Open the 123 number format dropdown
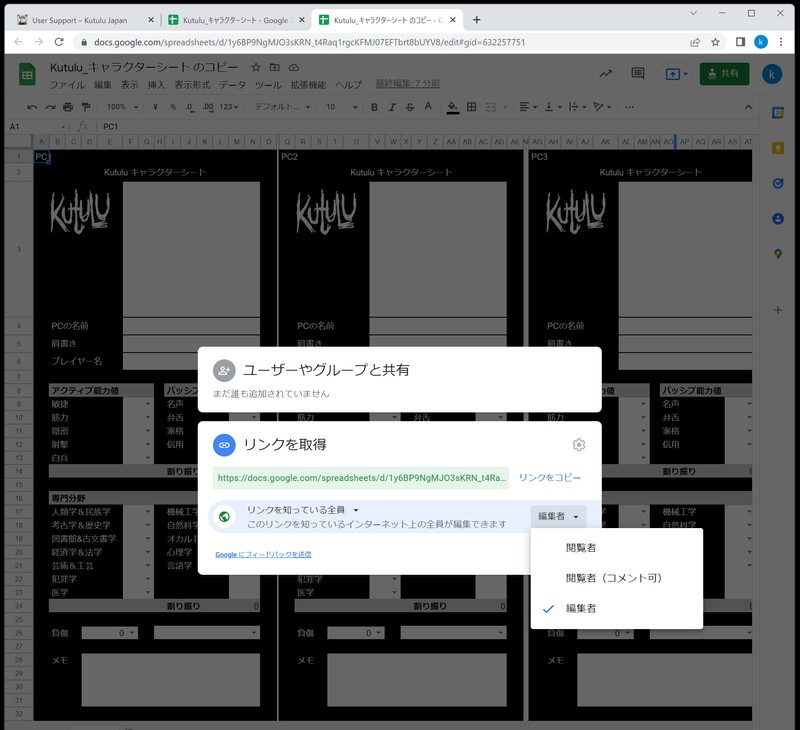 tap(229, 107)
